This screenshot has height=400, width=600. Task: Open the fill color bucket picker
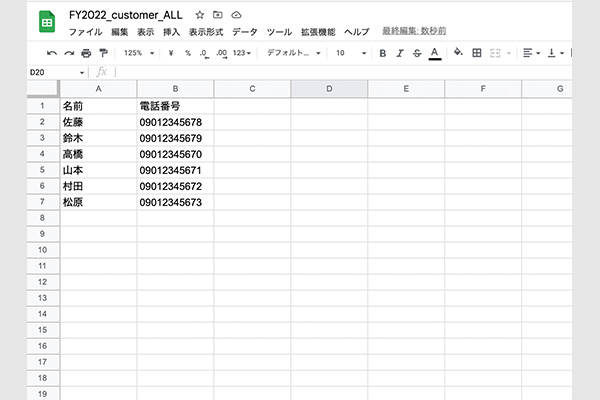point(458,53)
